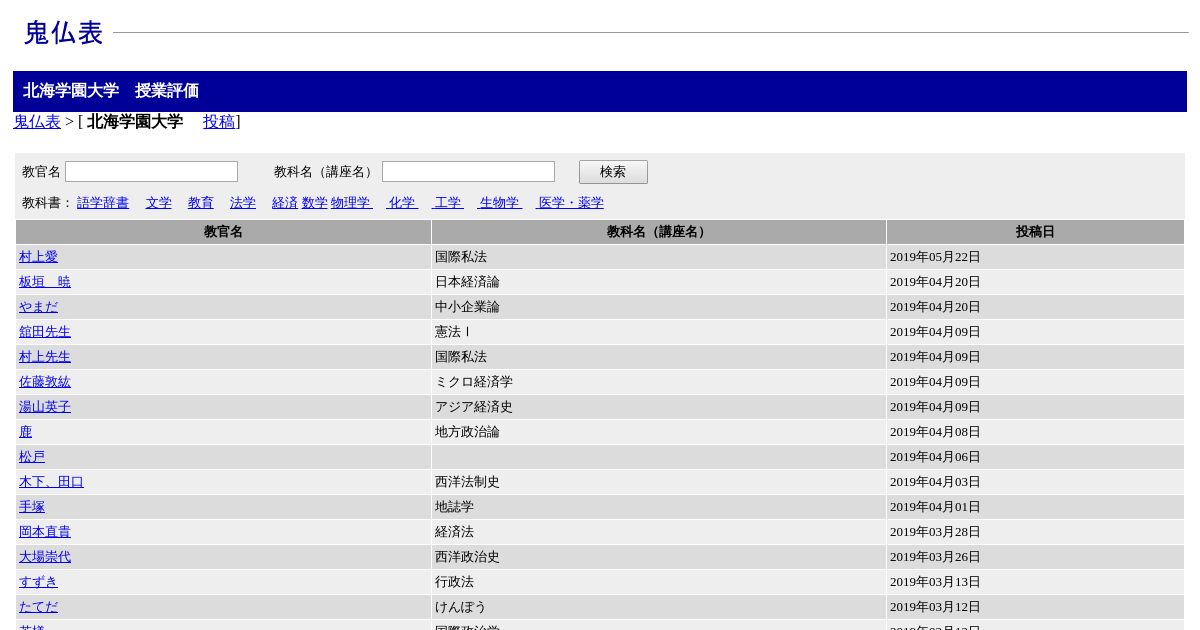Open instructor 松戸's link

pos(32,457)
